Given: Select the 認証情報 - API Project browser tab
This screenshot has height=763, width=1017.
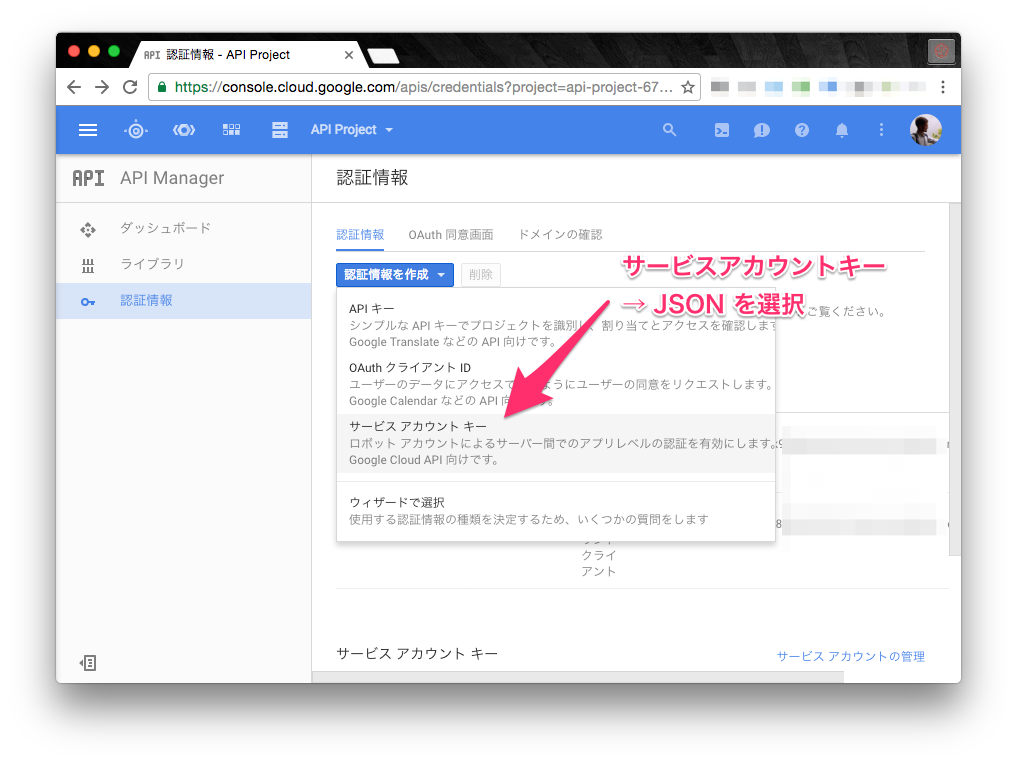Looking at the screenshot, I should click(x=246, y=55).
